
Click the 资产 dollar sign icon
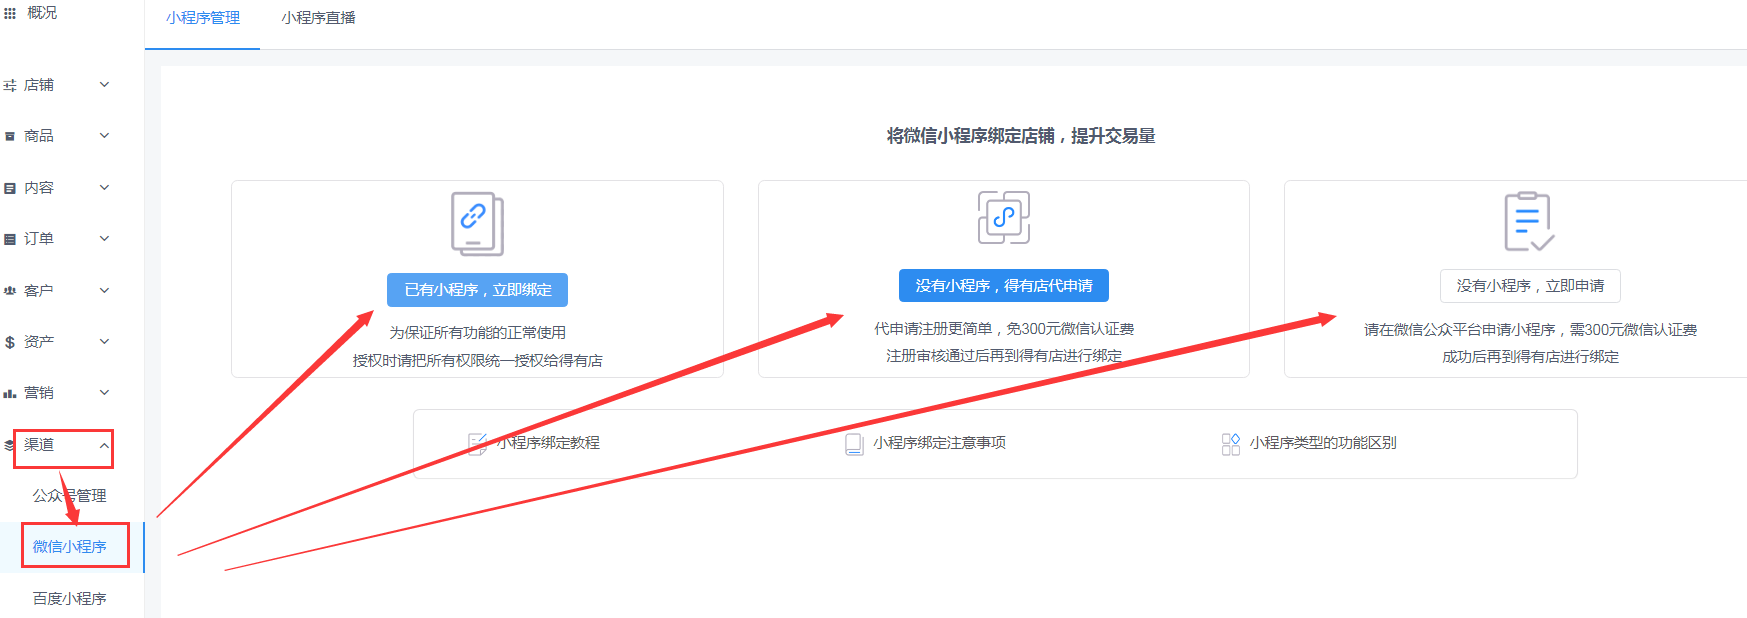pyautogui.click(x=10, y=342)
